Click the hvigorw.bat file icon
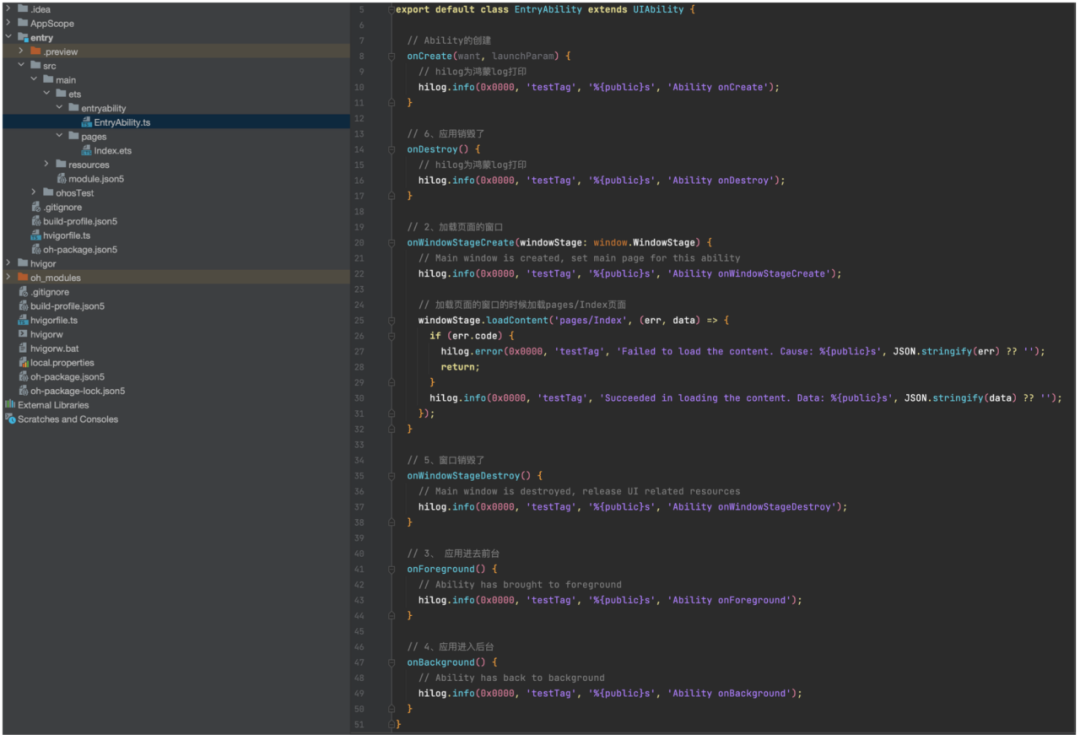This screenshot has width=1080, height=735. [23, 348]
